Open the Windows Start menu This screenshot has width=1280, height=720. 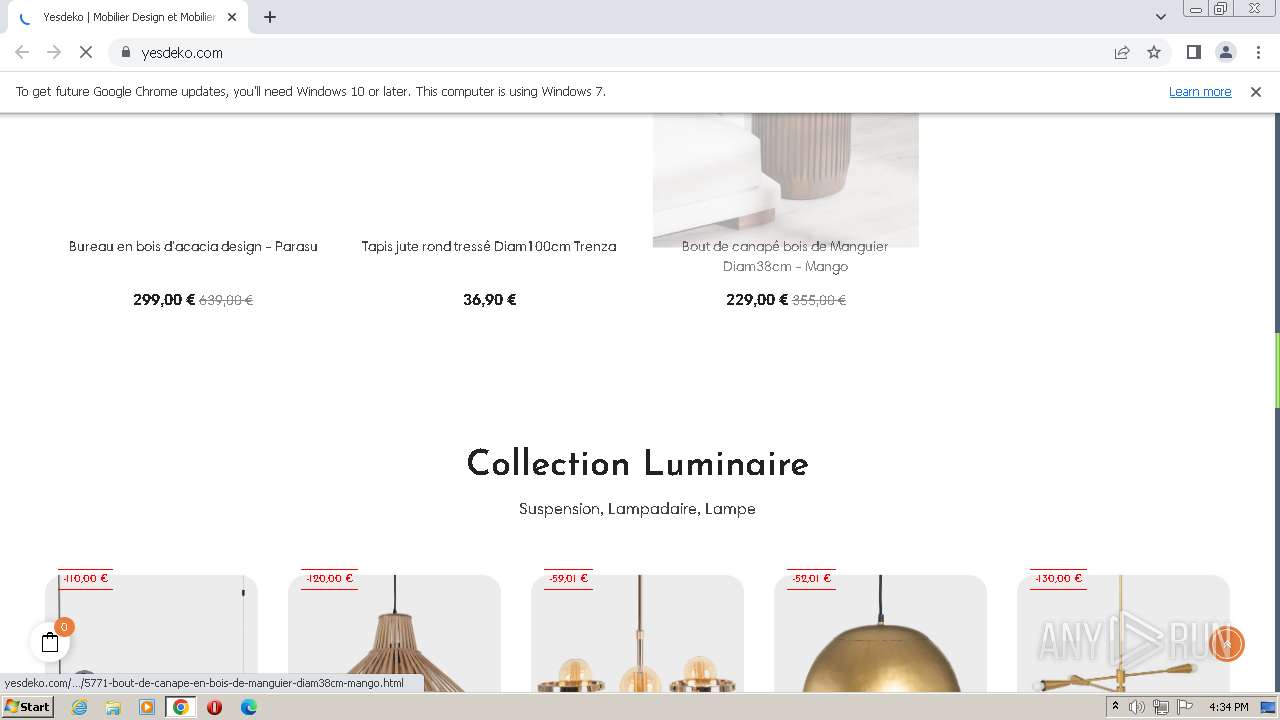28,707
